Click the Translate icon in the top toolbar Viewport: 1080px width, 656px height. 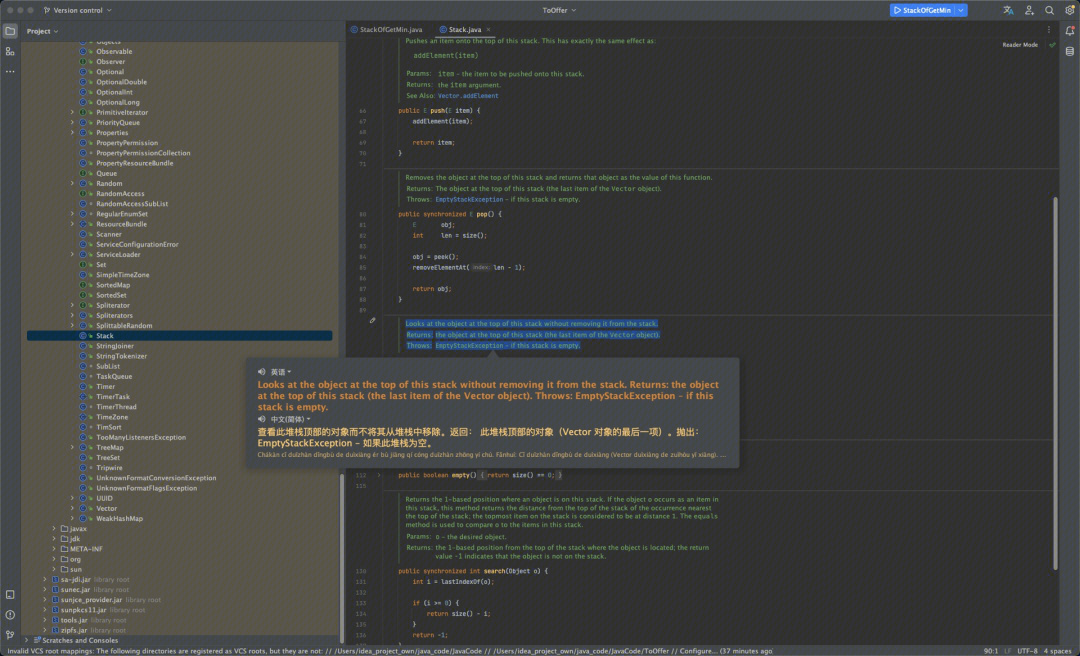(x=1008, y=10)
